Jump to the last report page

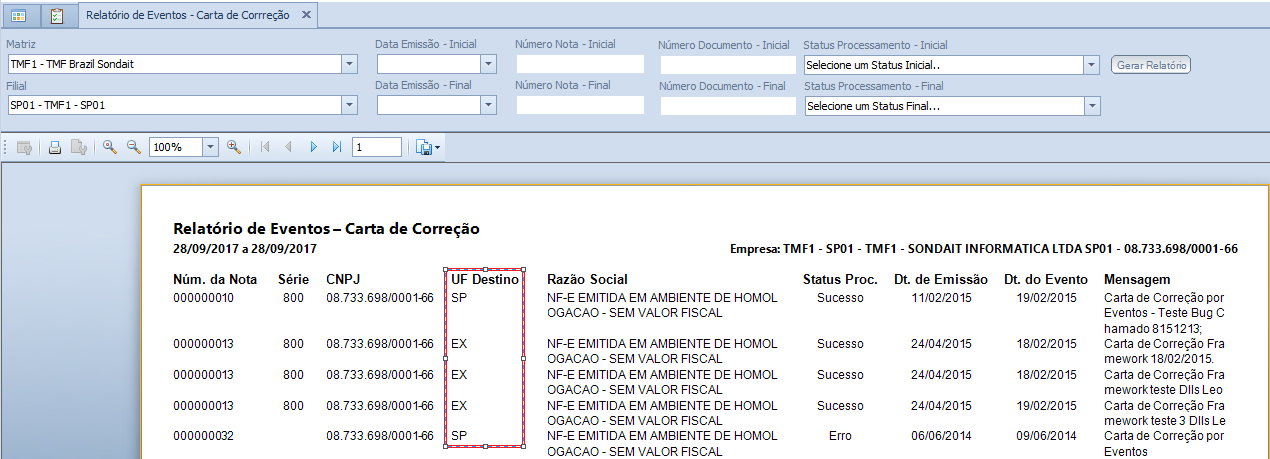(x=337, y=147)
